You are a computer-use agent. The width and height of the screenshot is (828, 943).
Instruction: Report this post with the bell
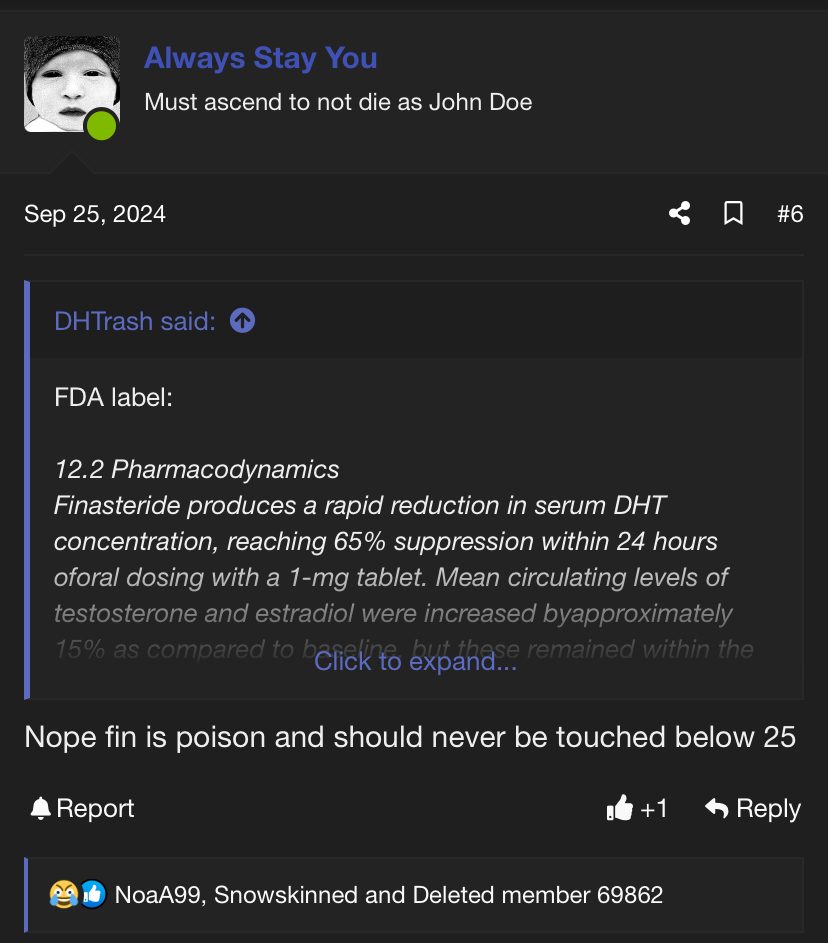(x=82, y=808)
